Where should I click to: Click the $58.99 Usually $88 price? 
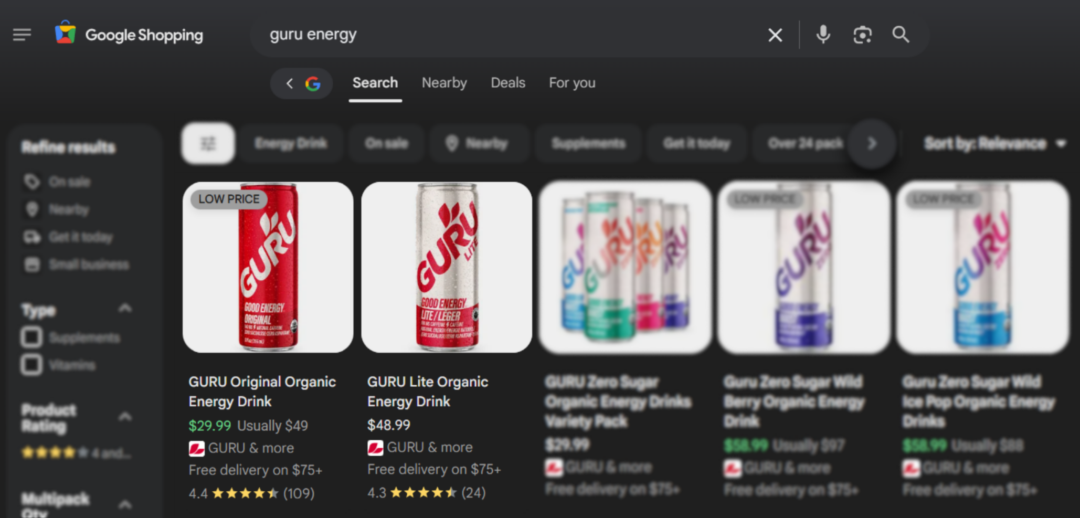click(962, 446)
